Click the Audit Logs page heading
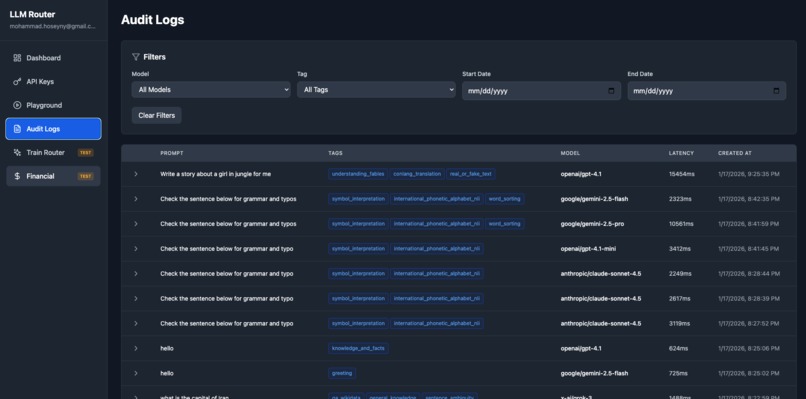The width and height of the screenshot is (806, 399). click(153, 20)
